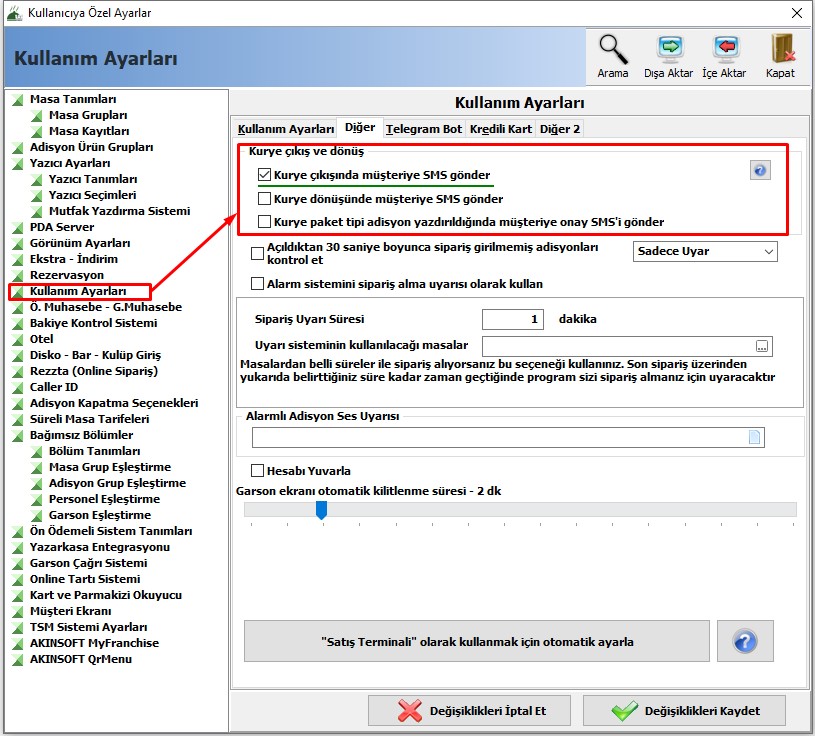Open Kart ve Parmakizi Okuyucu settings
The height and width of the screenshot is (736, 815).
pos(106,595)
